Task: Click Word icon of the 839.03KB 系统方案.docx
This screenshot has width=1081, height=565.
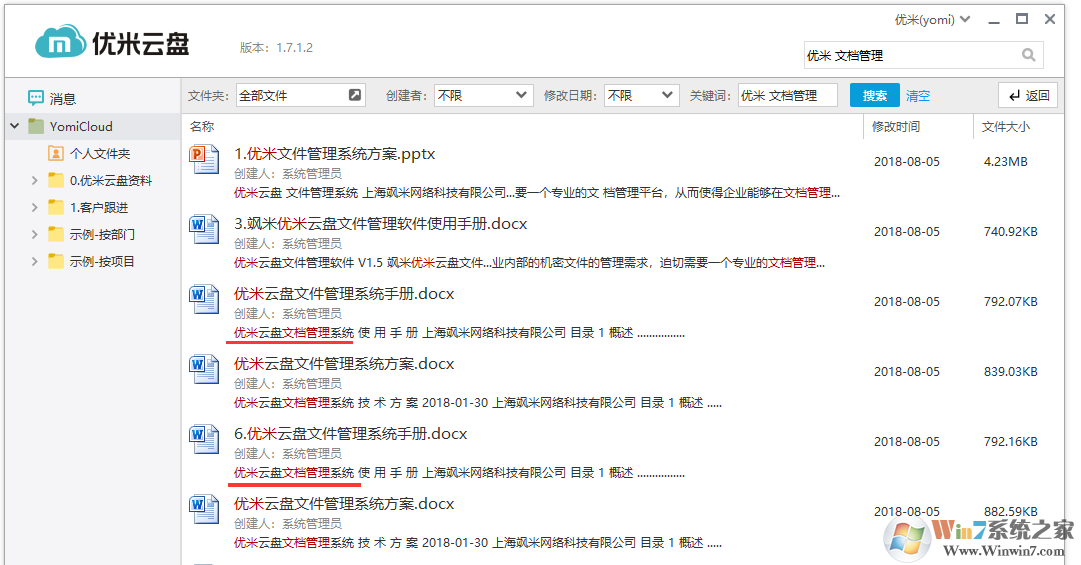Action: (x=204, y=369)
